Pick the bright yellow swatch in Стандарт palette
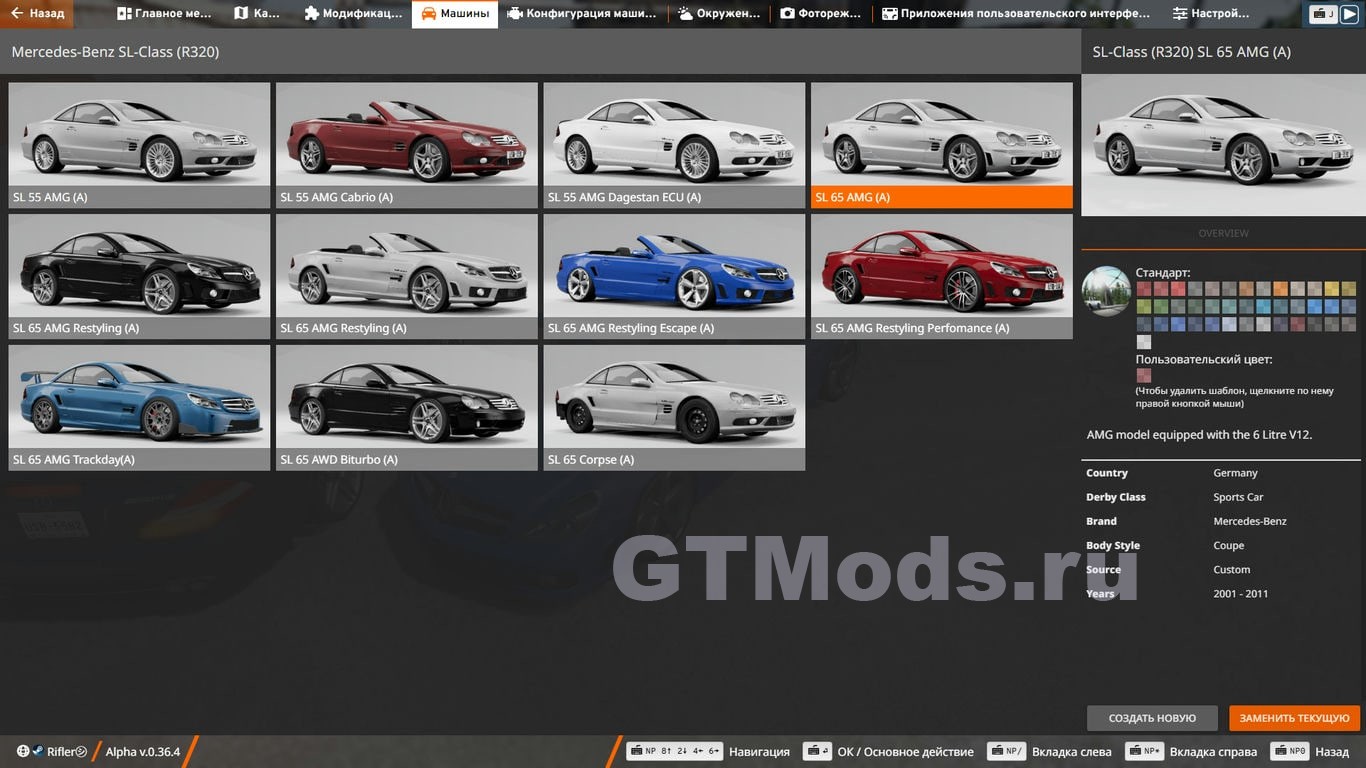Image resolution: width=1366 pixels, height=768 pixels. point(1332,289)
